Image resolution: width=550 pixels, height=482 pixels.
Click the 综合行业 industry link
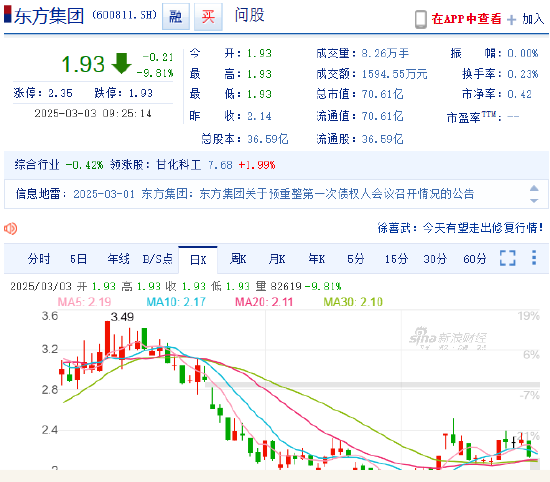[x=37, y=165]
